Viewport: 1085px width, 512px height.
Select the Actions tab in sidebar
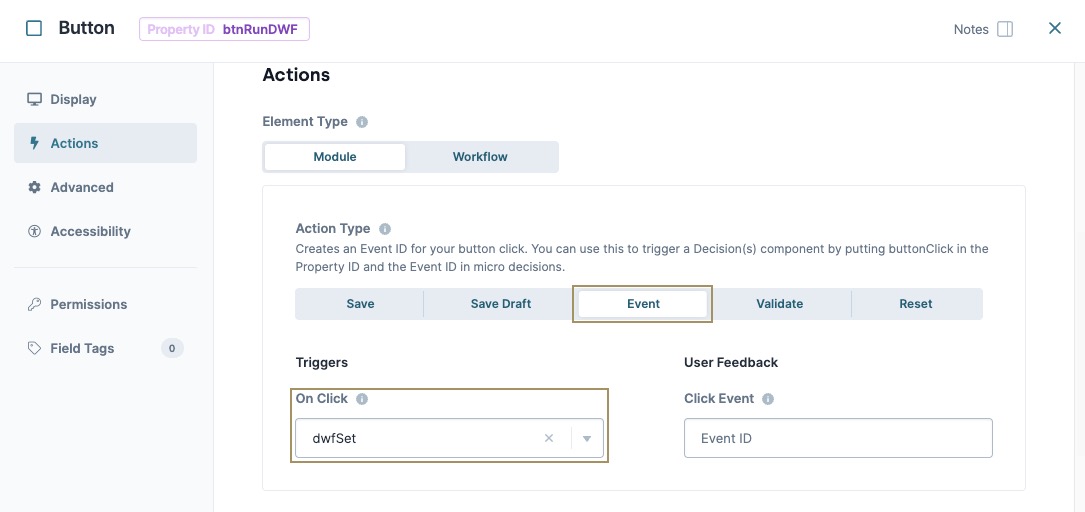point(105,143)
